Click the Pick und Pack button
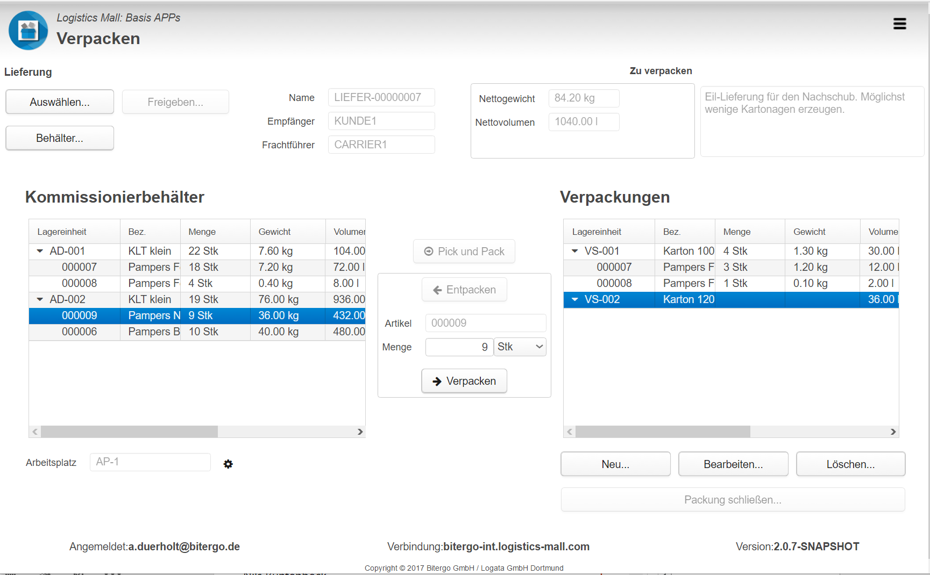Screen dimensions: 930x575 [x=464, y=252]
